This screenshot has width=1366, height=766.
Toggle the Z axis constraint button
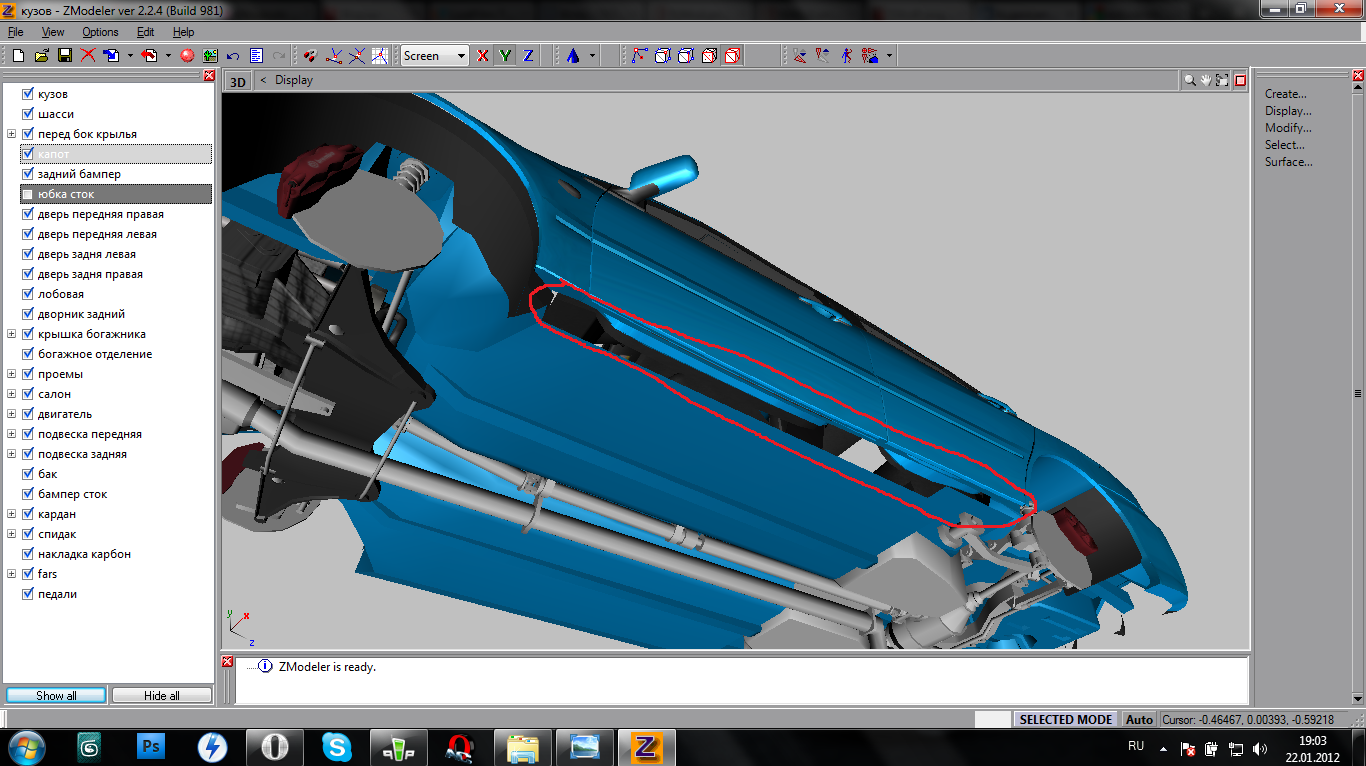click(x=528, y=56)
